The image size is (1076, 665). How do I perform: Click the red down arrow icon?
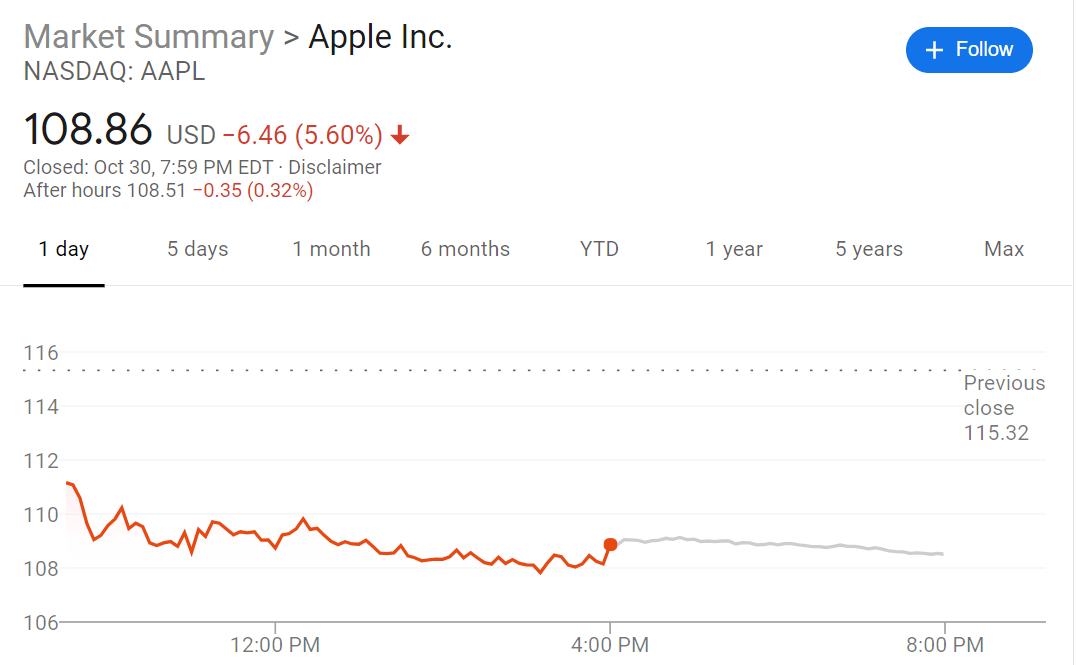click(x=400, y=135)
